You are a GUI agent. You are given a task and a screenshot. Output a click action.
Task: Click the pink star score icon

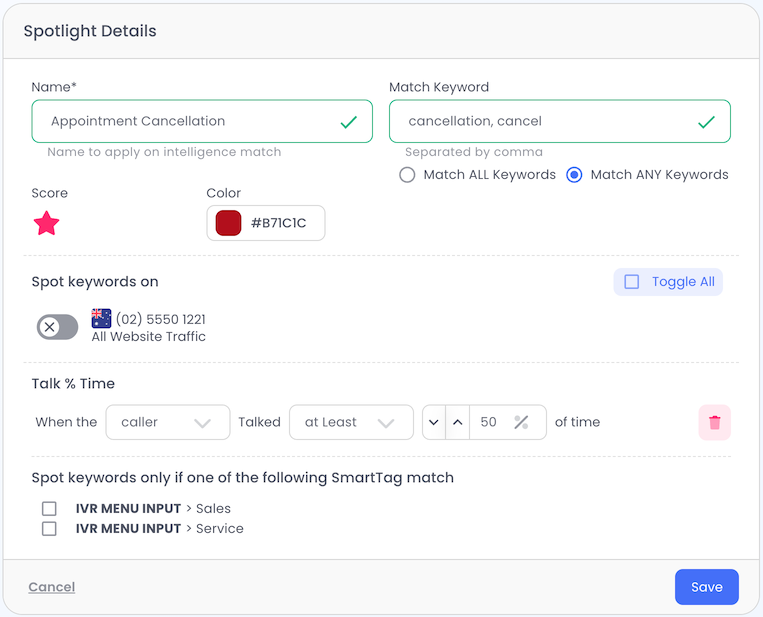47,223
